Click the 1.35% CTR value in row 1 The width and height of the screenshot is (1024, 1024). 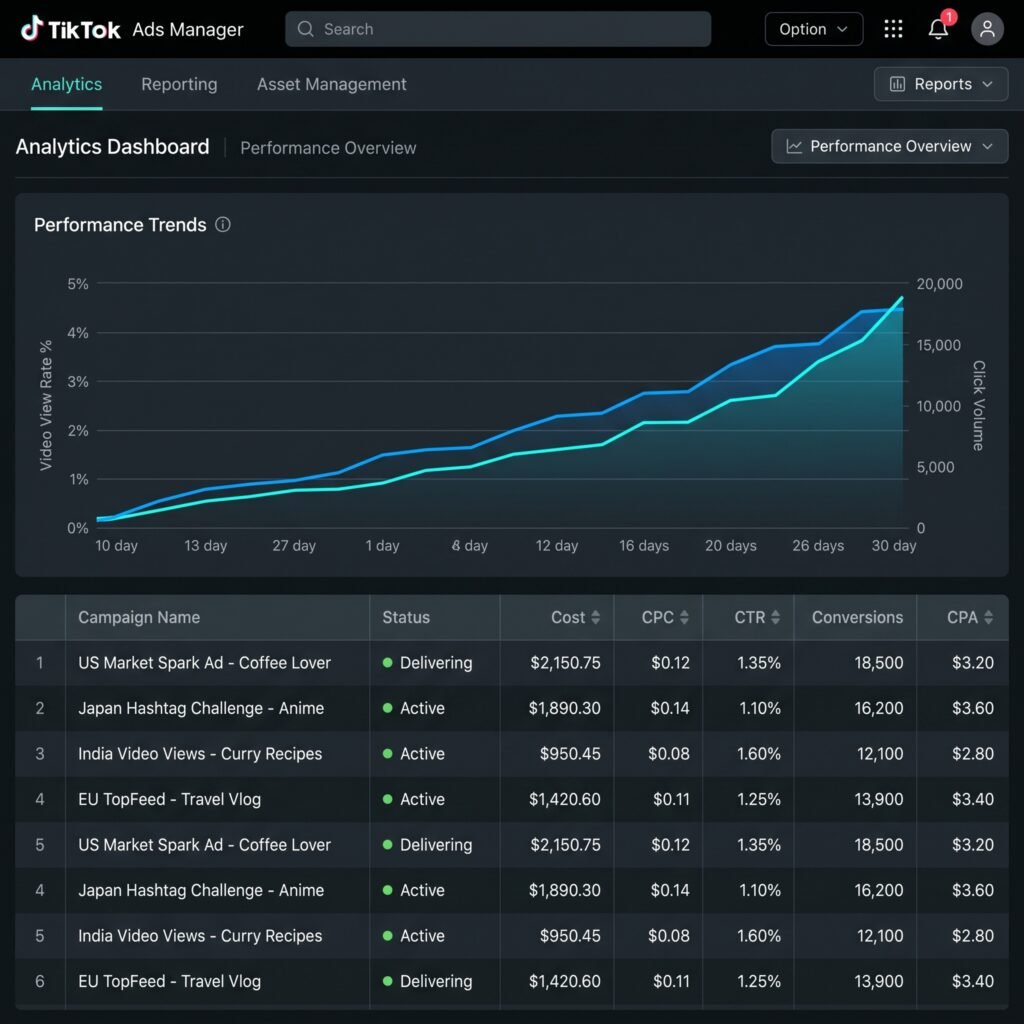tap(758, 663)
